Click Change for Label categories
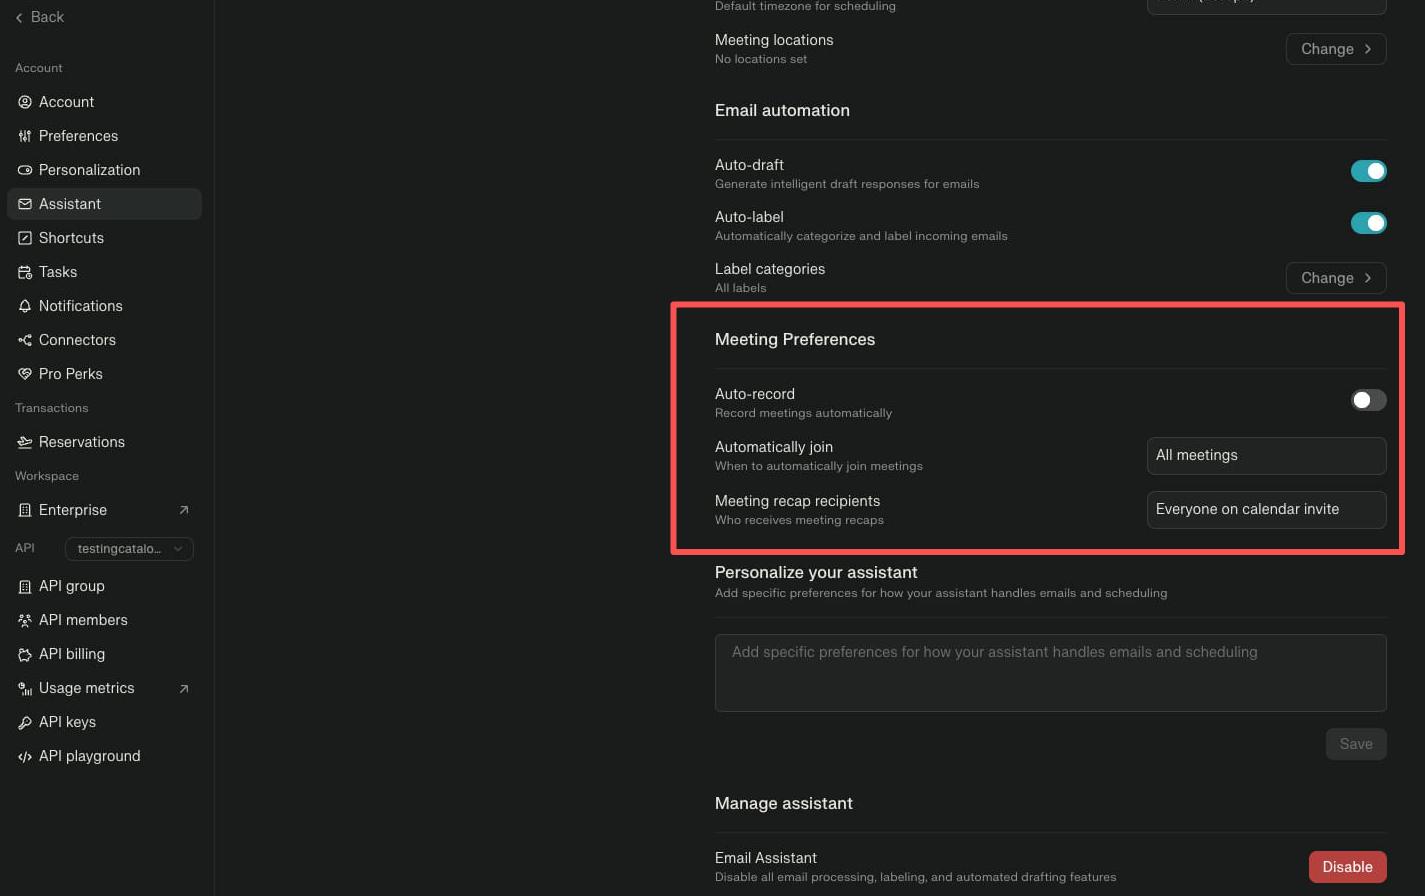 (x=1335, y=278)
